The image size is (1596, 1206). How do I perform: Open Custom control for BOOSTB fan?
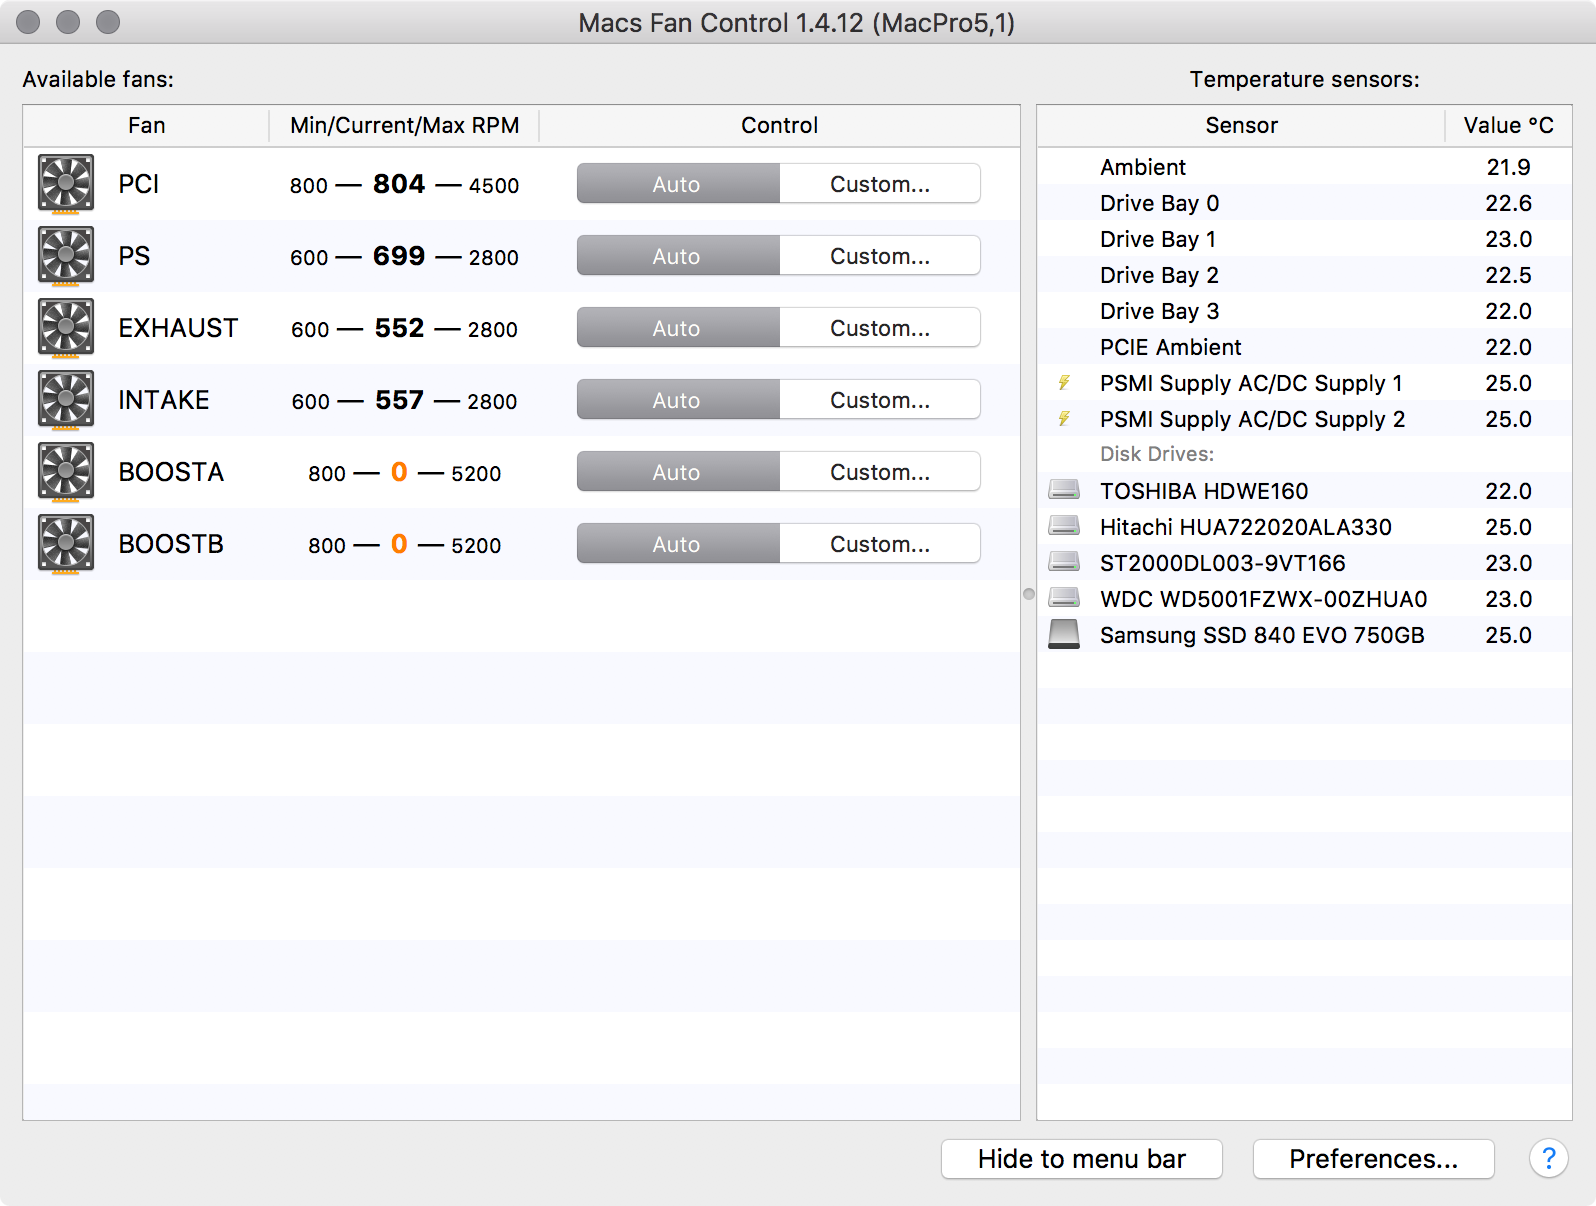(880, 544)
